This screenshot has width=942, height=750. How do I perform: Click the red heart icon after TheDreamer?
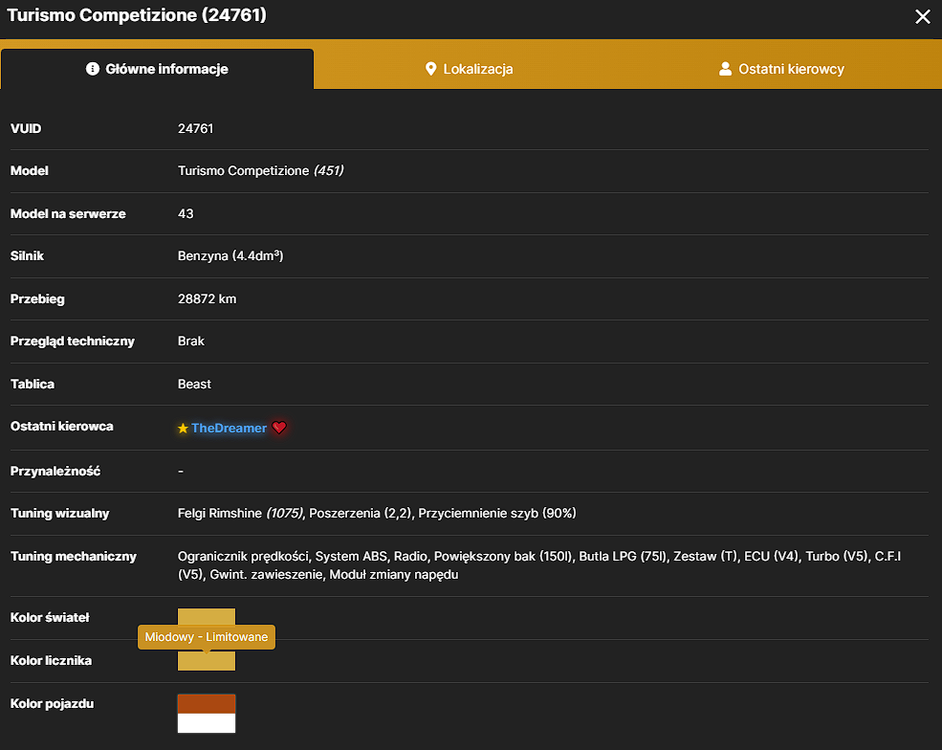point(279,427)
